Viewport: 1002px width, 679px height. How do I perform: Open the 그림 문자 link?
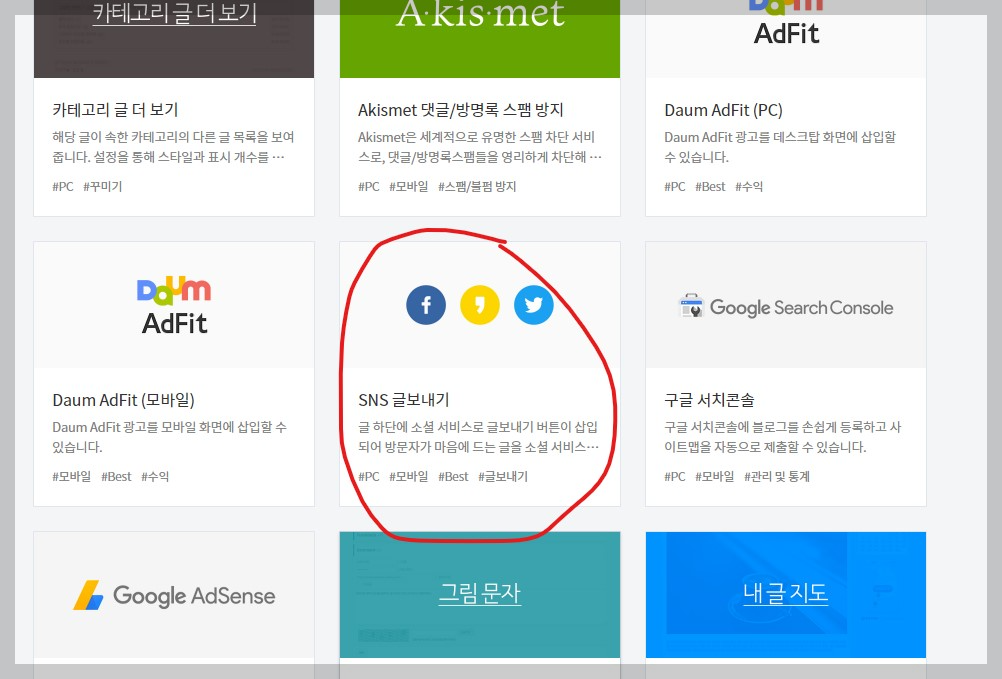[x=480, y=594]
